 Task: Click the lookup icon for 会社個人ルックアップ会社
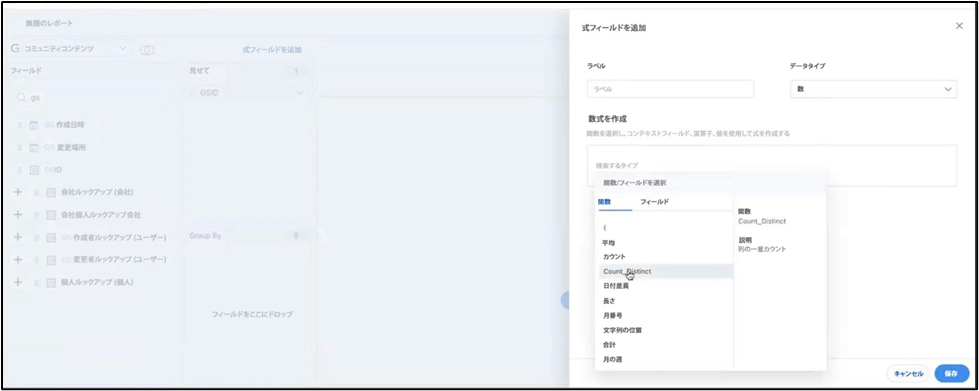(x=51, y=215)
